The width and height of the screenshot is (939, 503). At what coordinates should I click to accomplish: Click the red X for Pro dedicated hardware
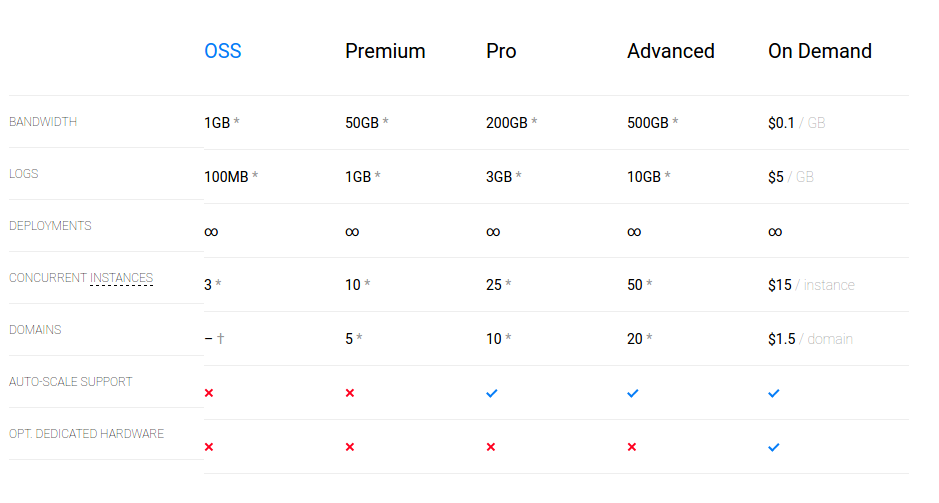[x=491, y=447]
